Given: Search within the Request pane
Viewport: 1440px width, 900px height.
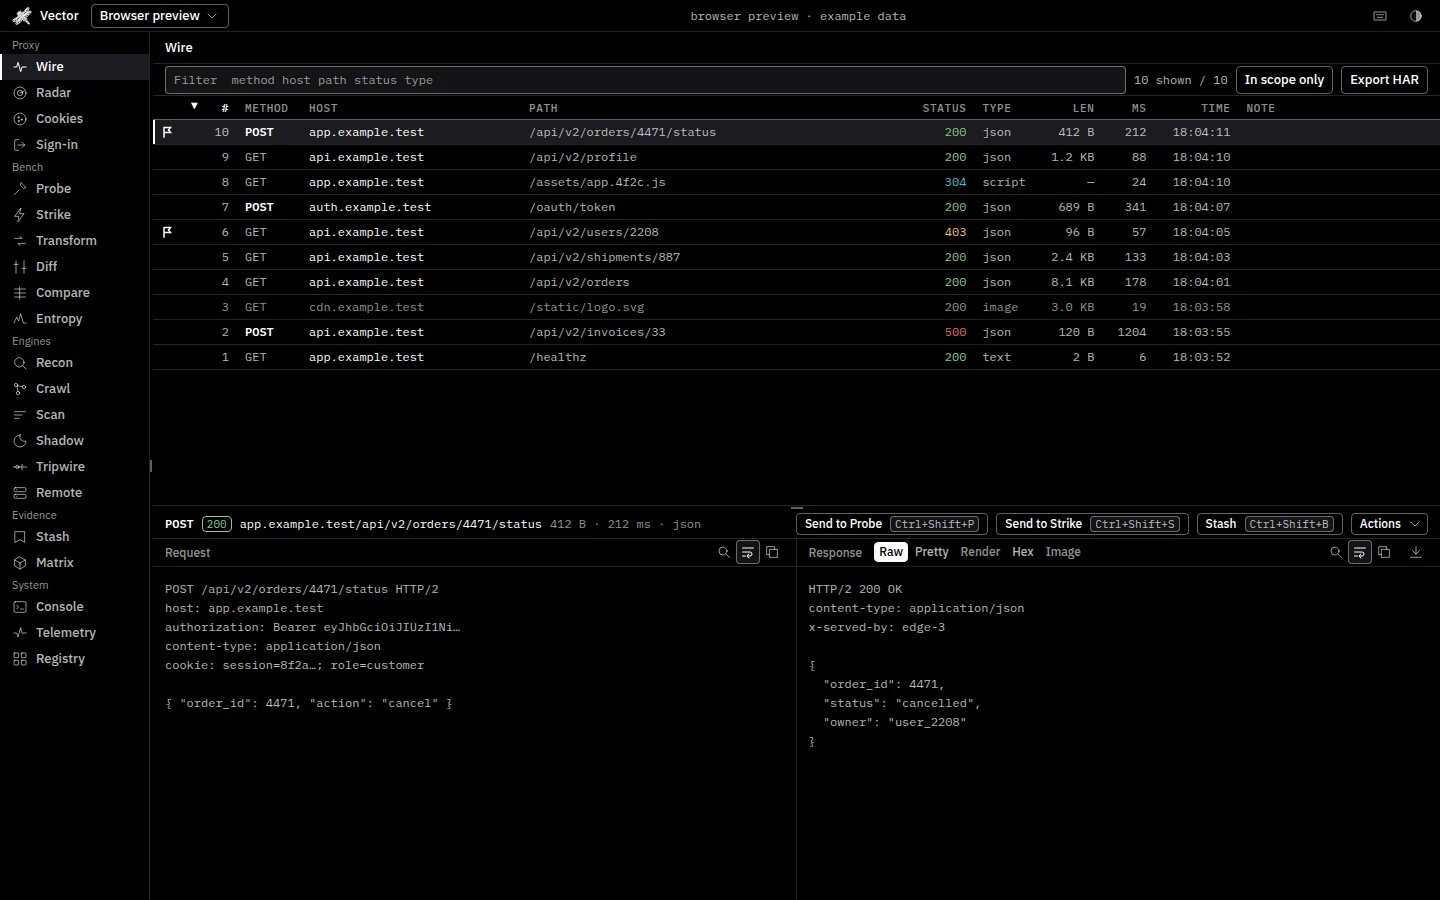Looking at the screenshot, I should (724, 552).
